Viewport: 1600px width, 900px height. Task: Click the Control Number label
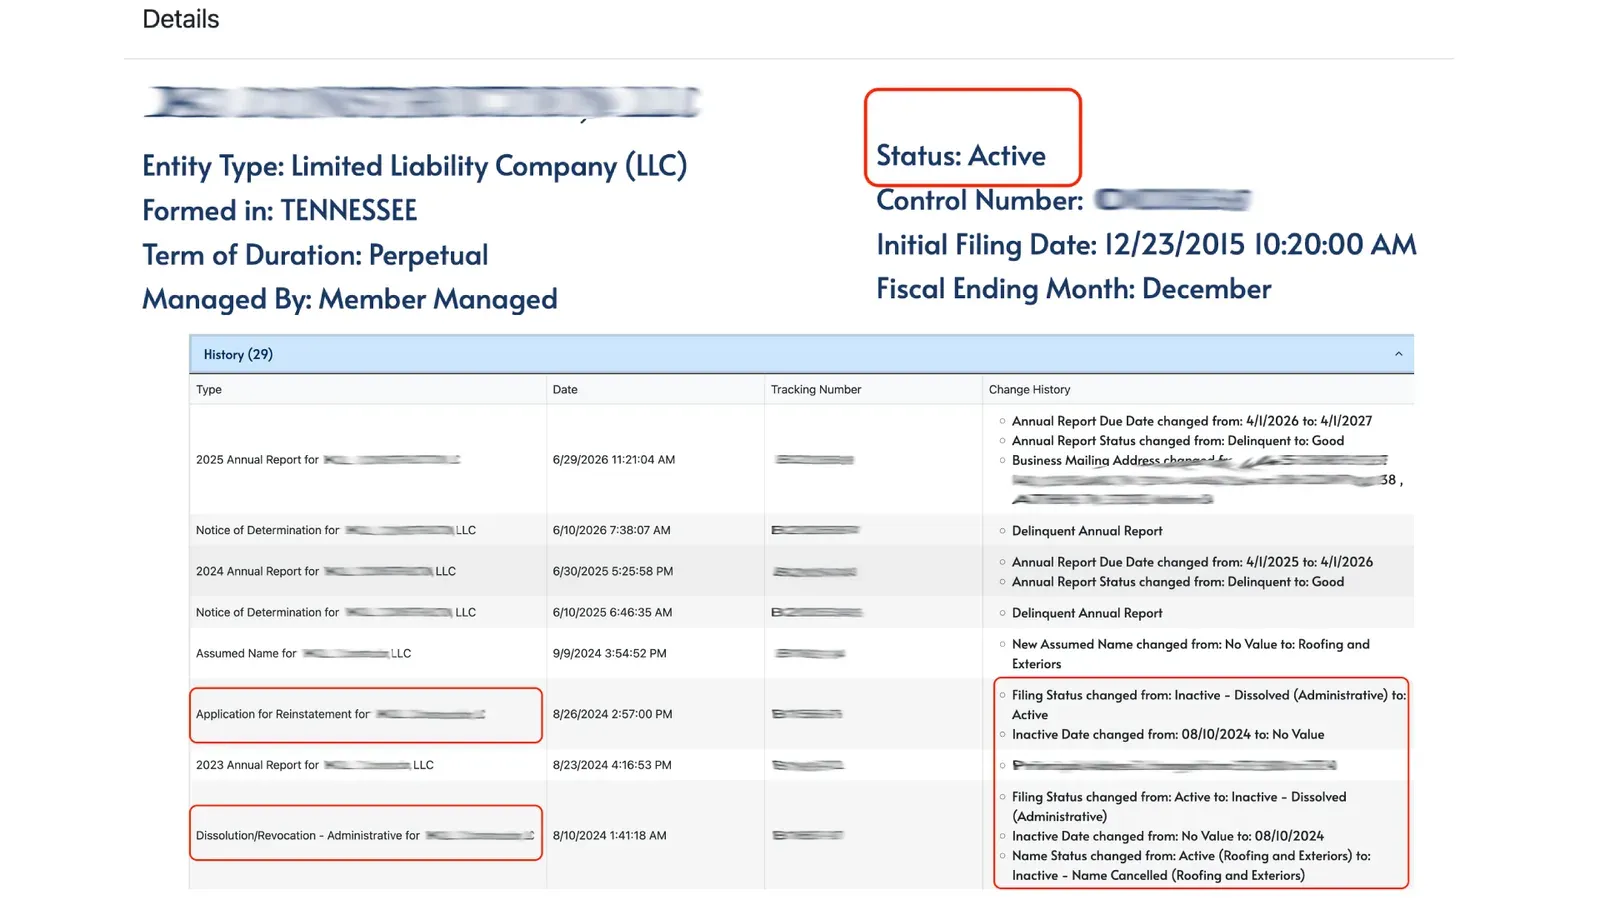(980, 201)
